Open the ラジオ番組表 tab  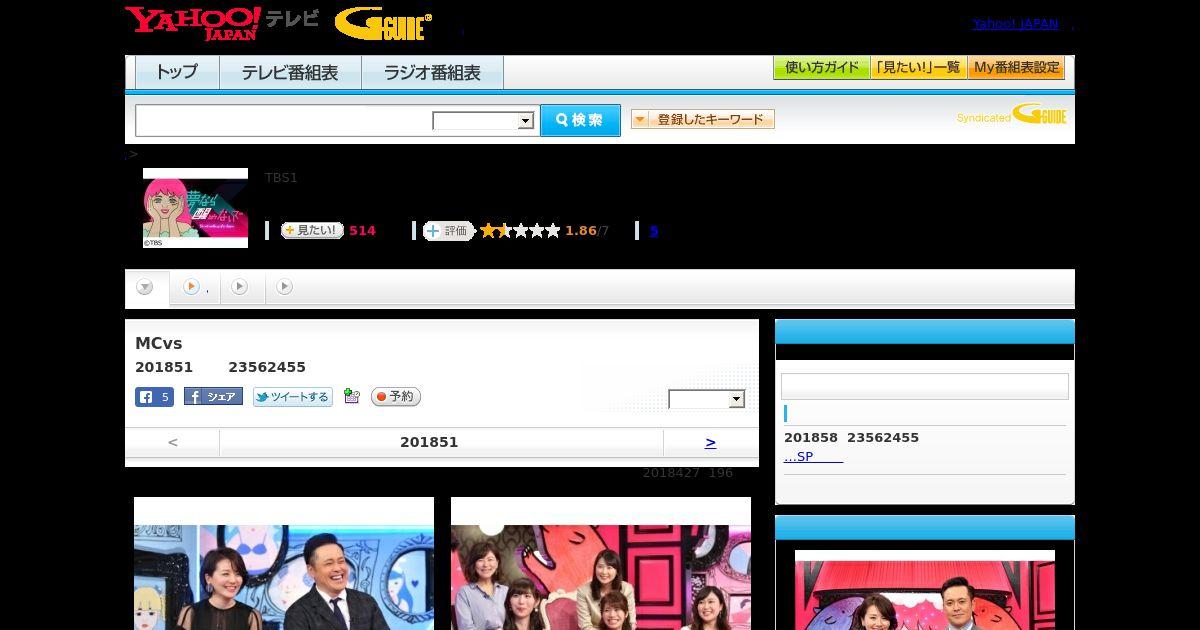pyautogui.click(x=432, y=72)
